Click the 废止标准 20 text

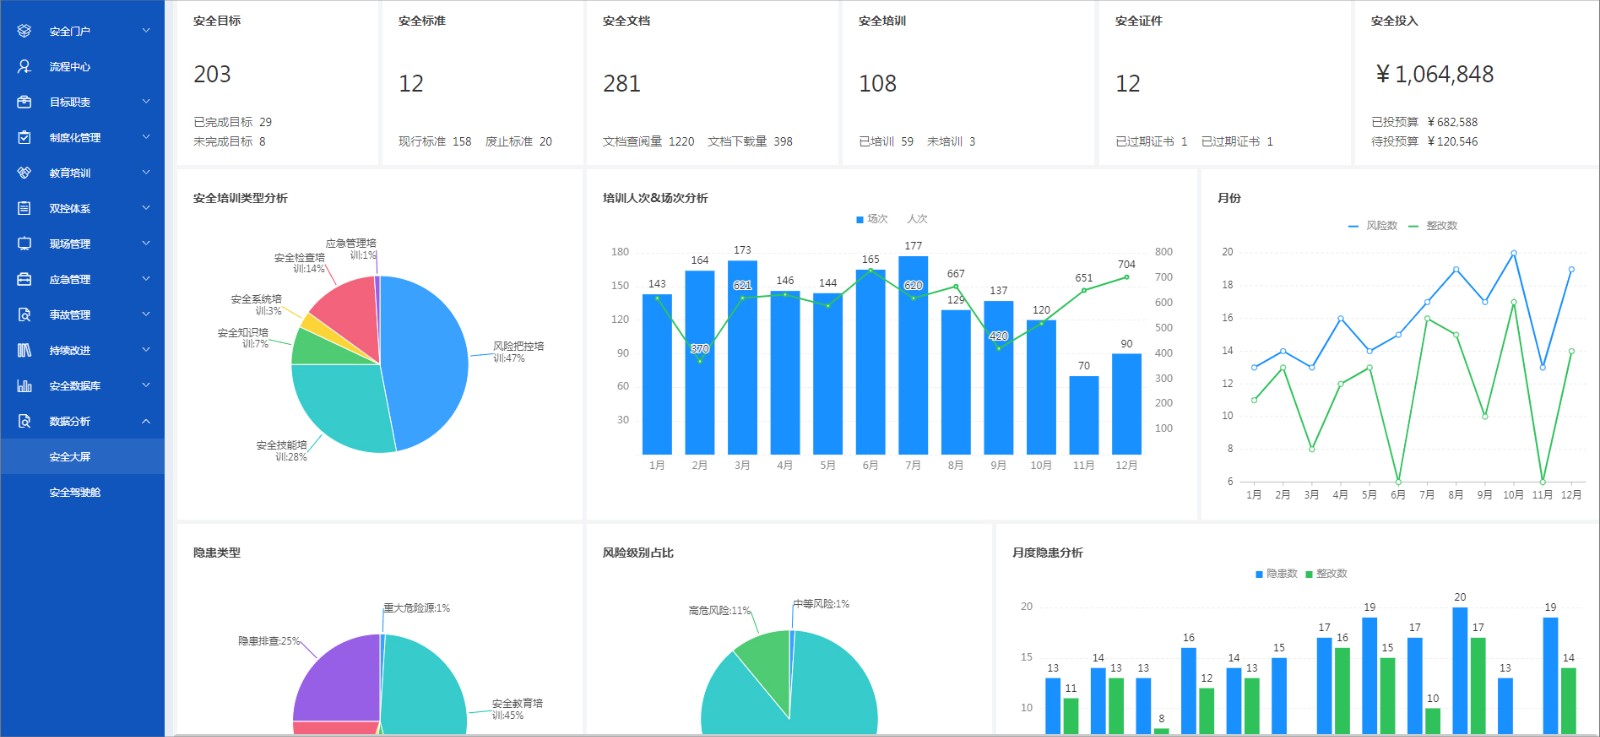coord(519,142)
